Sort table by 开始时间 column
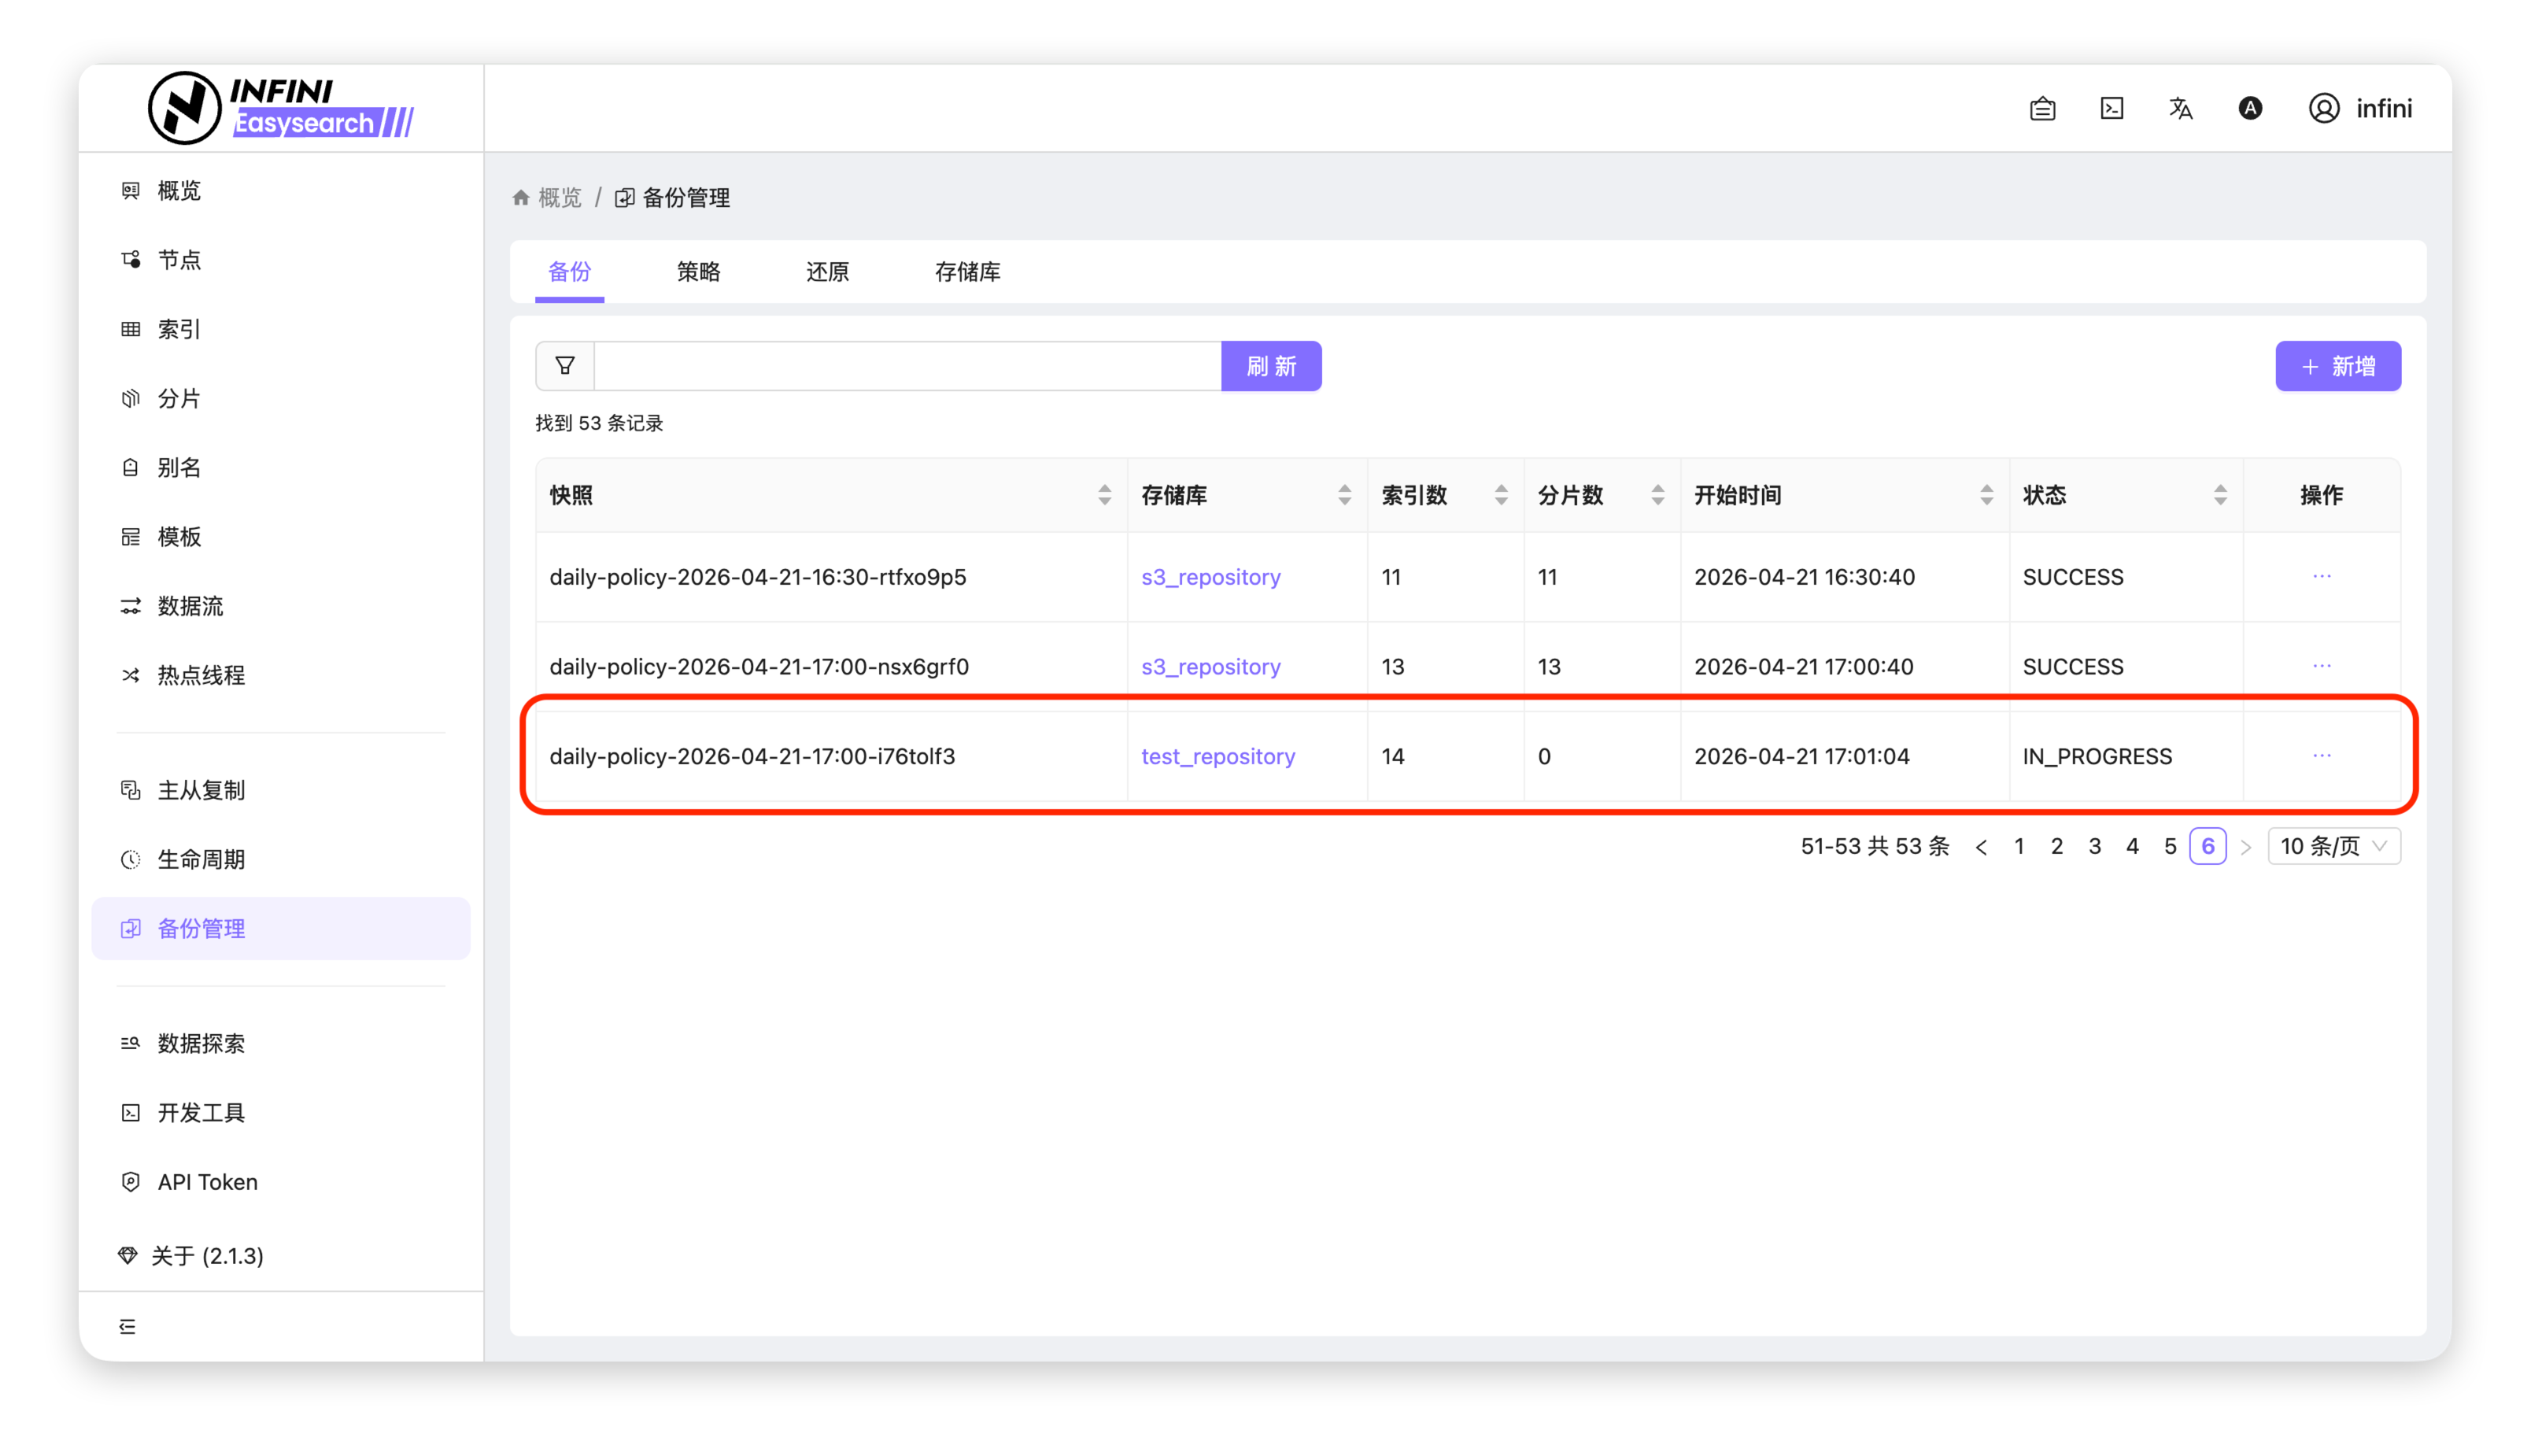Viewport: 2531px width, 1456px height. [1986, 495]
